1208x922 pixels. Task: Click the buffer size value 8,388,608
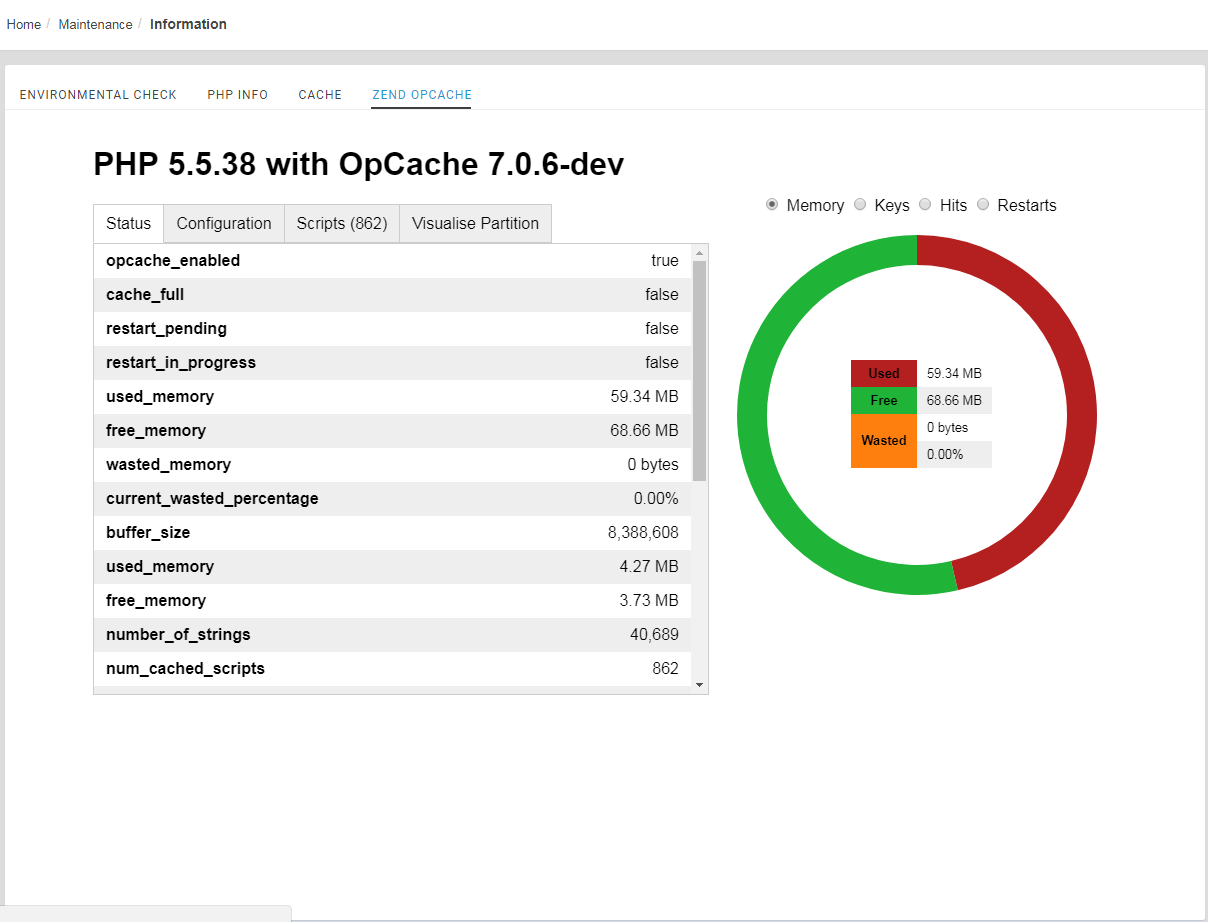pyautogui.click(x=643, y=533)
